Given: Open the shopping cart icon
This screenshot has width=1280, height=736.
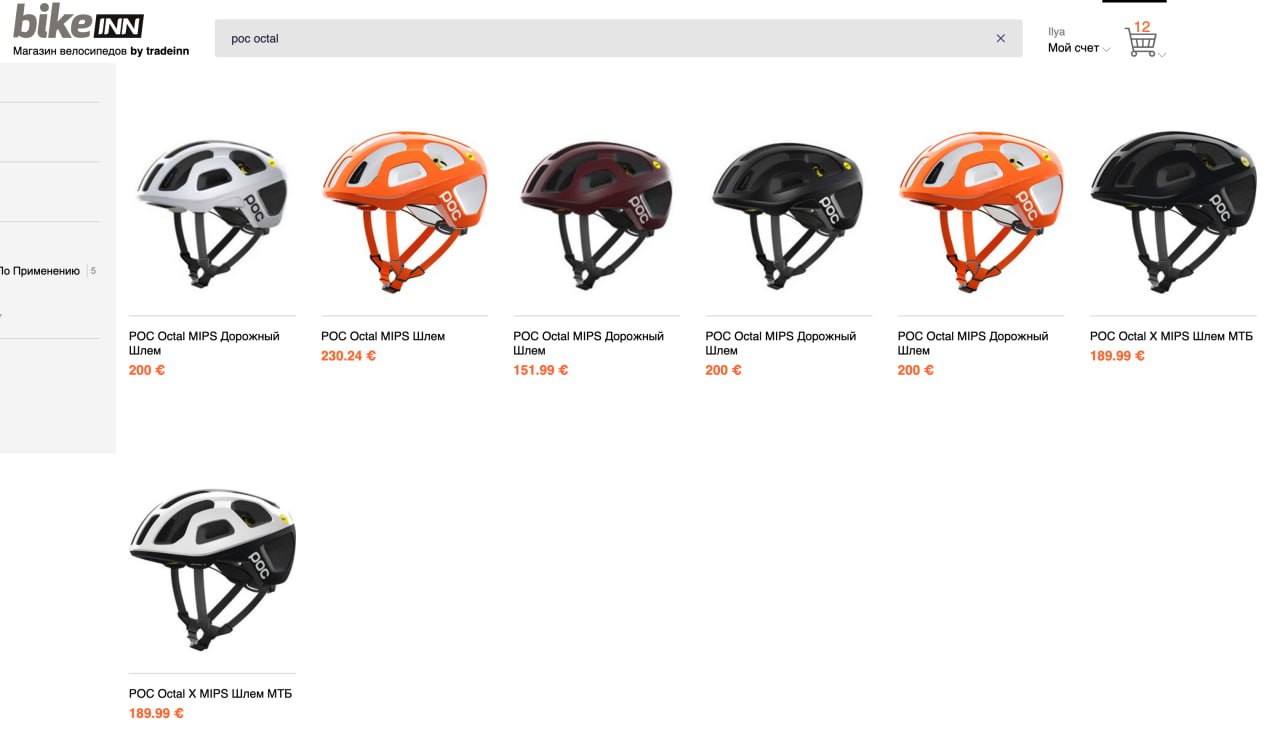Looking at the screenshot, I should pyautogui.click(x=1140, y=43).
